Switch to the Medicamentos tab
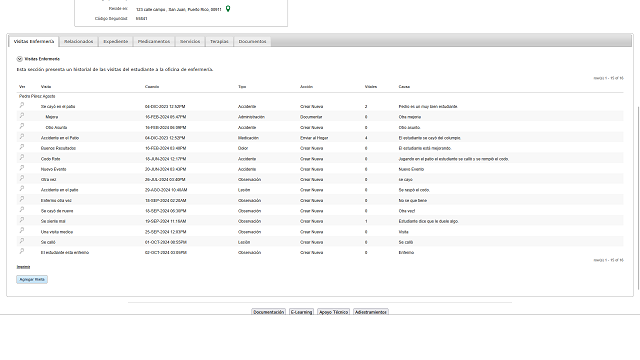The image size is (640, 360). click(x=154, y=42)
